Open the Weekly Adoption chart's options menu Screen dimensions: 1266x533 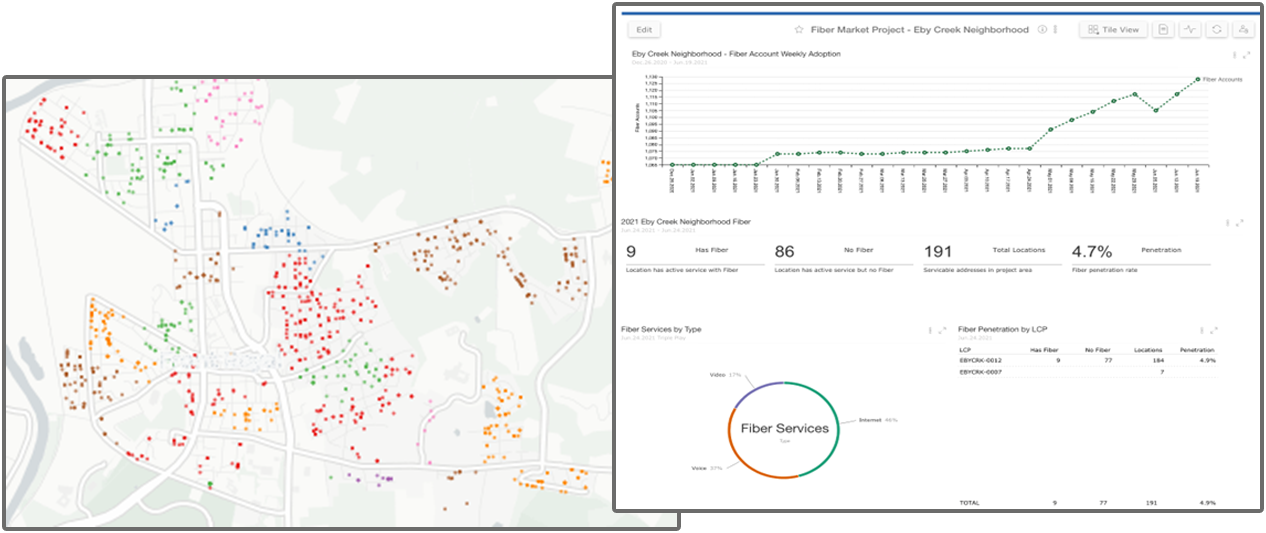tap(1233, 55)
